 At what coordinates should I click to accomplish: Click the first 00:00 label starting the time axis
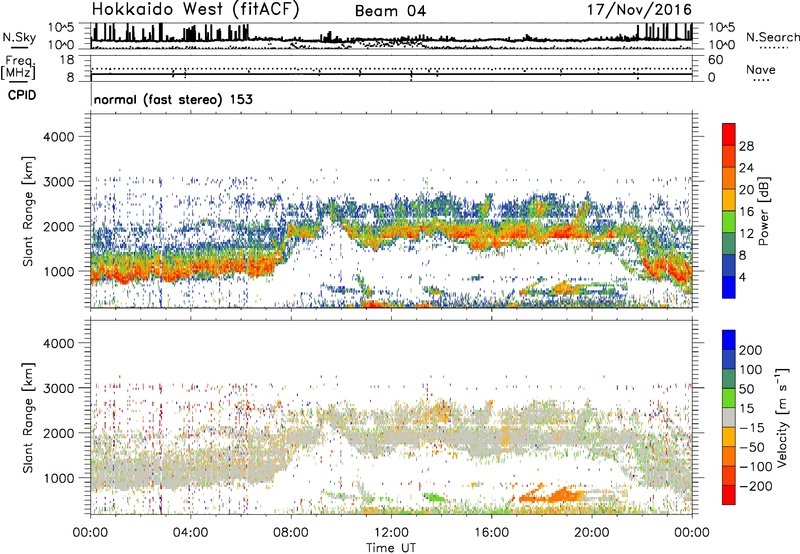click(90, 533)
